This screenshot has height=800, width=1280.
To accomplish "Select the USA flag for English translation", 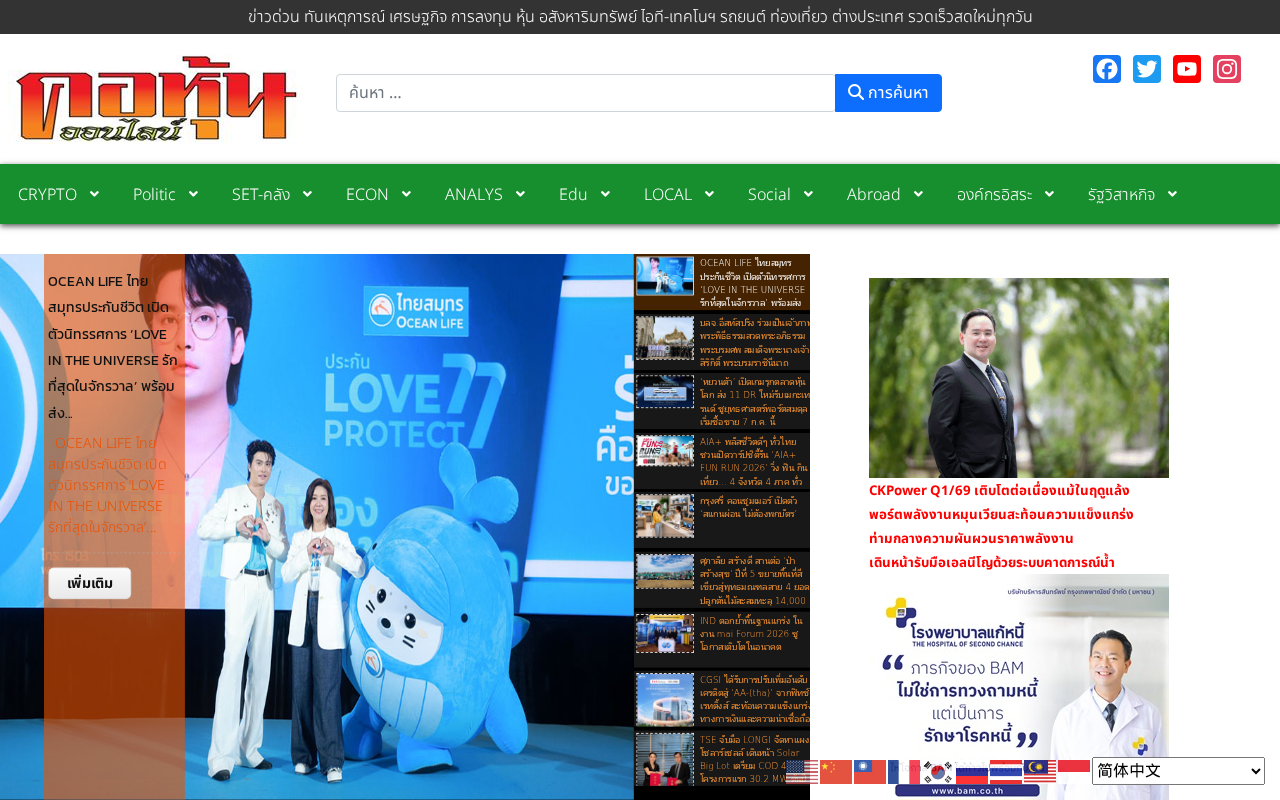I will click(x=802, y=771).
